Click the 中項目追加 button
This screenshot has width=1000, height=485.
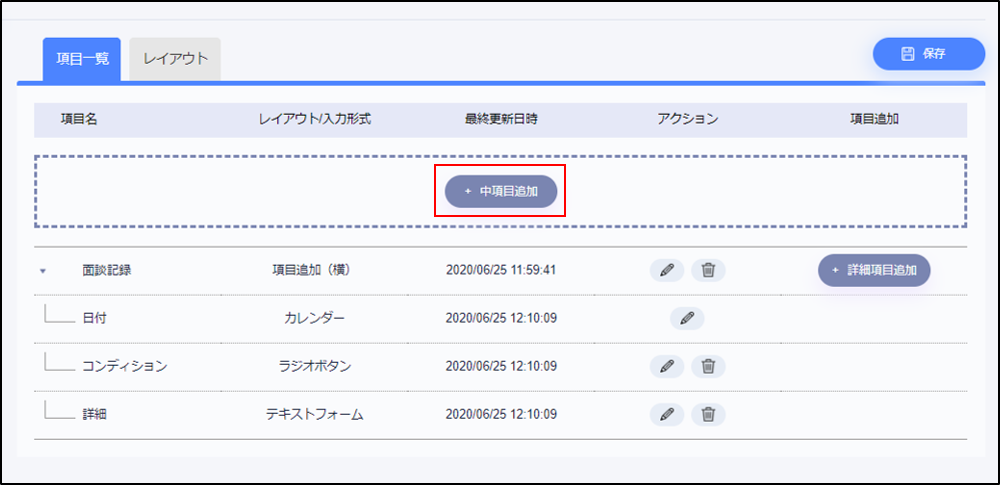pyautogui.click(x=501, y=190)
